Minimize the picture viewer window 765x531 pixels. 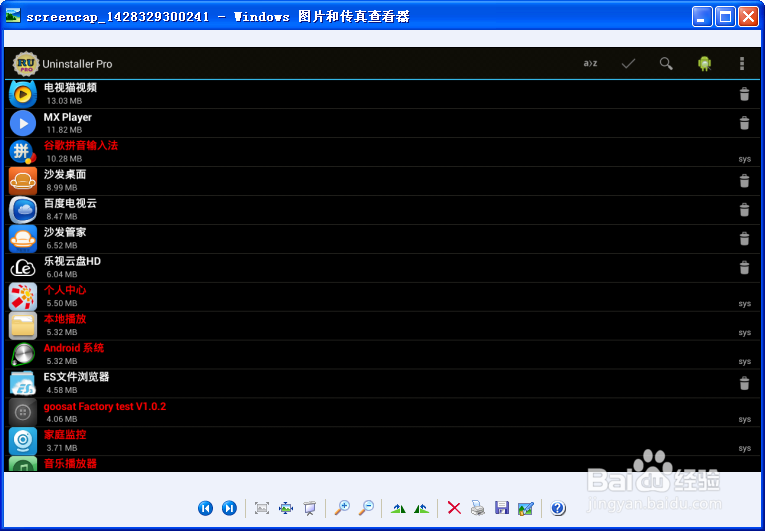(x=702, y=17)
